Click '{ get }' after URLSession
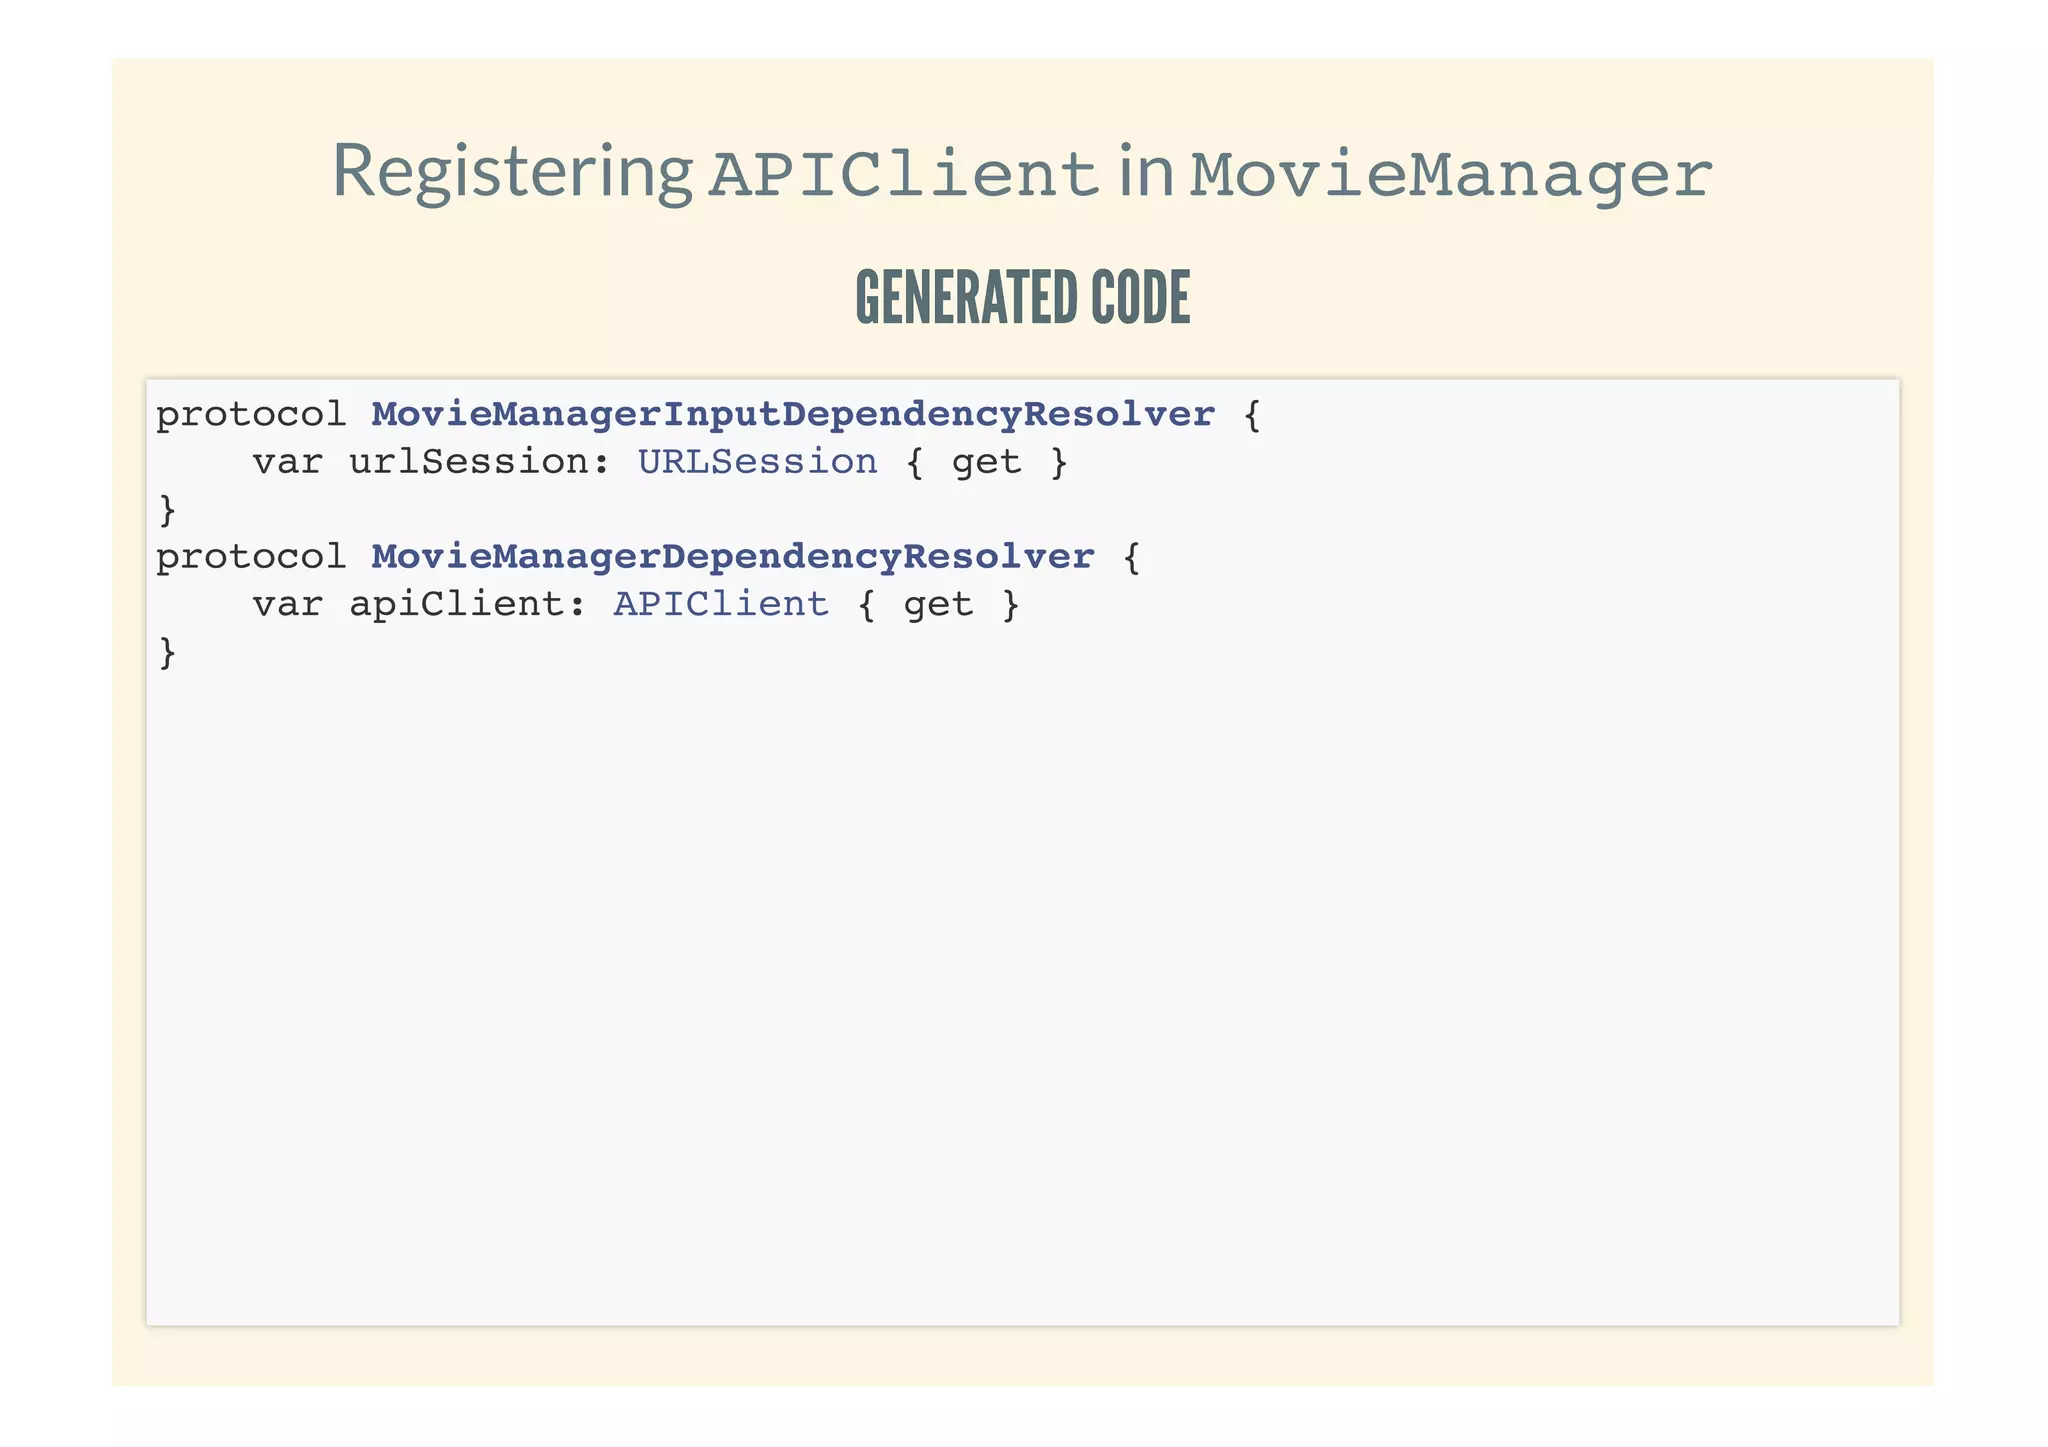Screen dimensions: 2048x1447 pyautogui.click(x=986, y=463)
